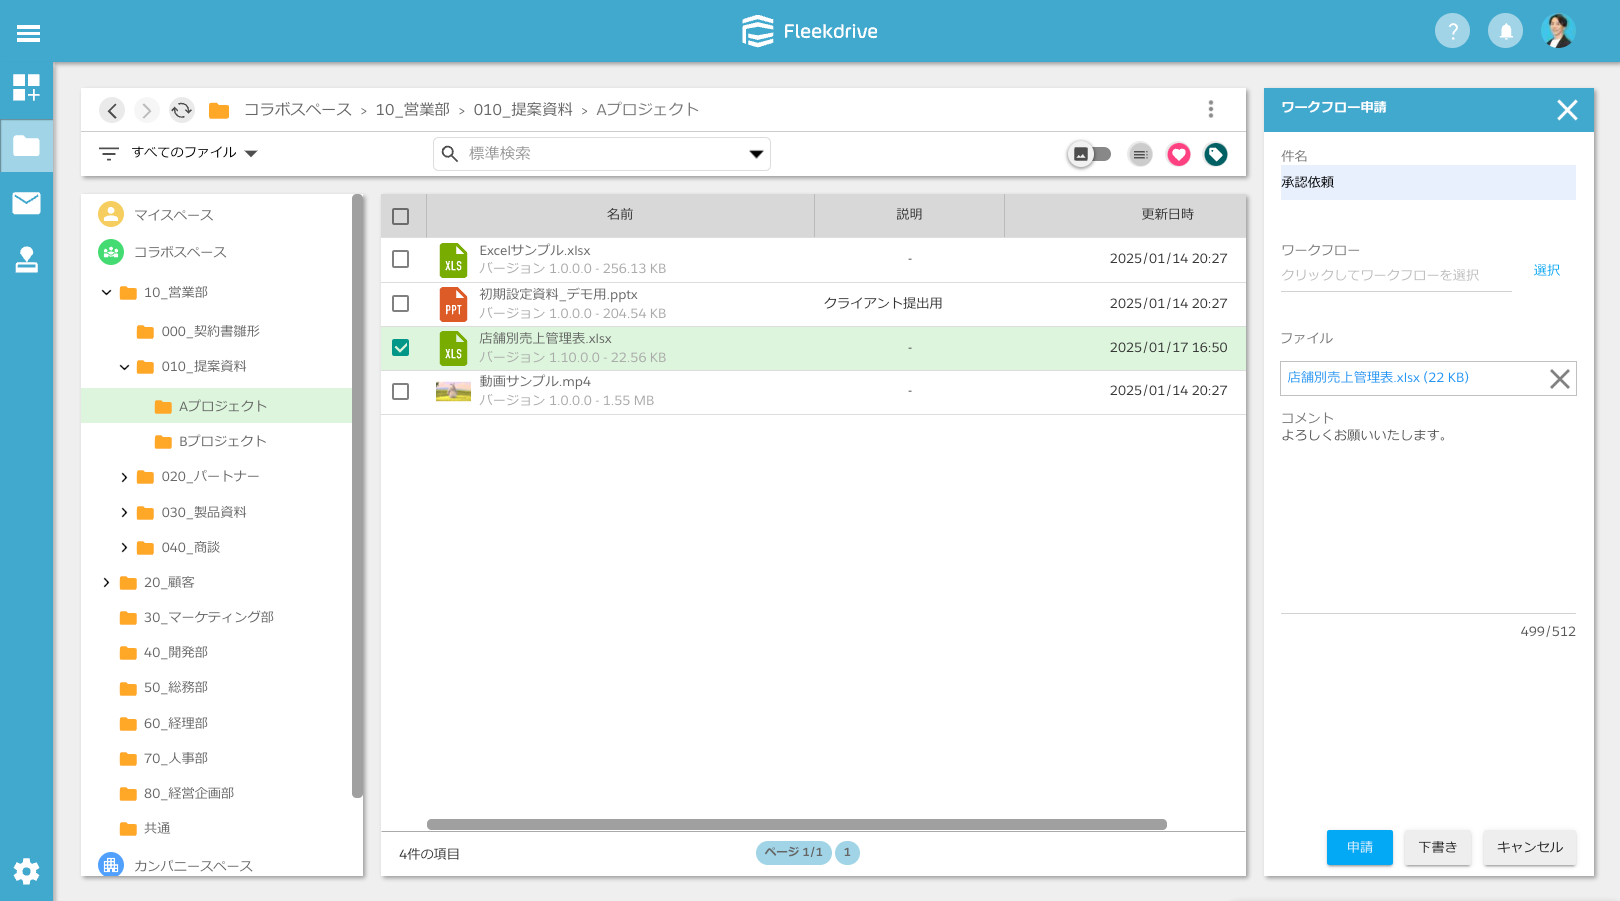Refresh the folder view with the reload icon
Image resolution: width=1620 pixels, height=901 pixels.
tap(181, 110)
